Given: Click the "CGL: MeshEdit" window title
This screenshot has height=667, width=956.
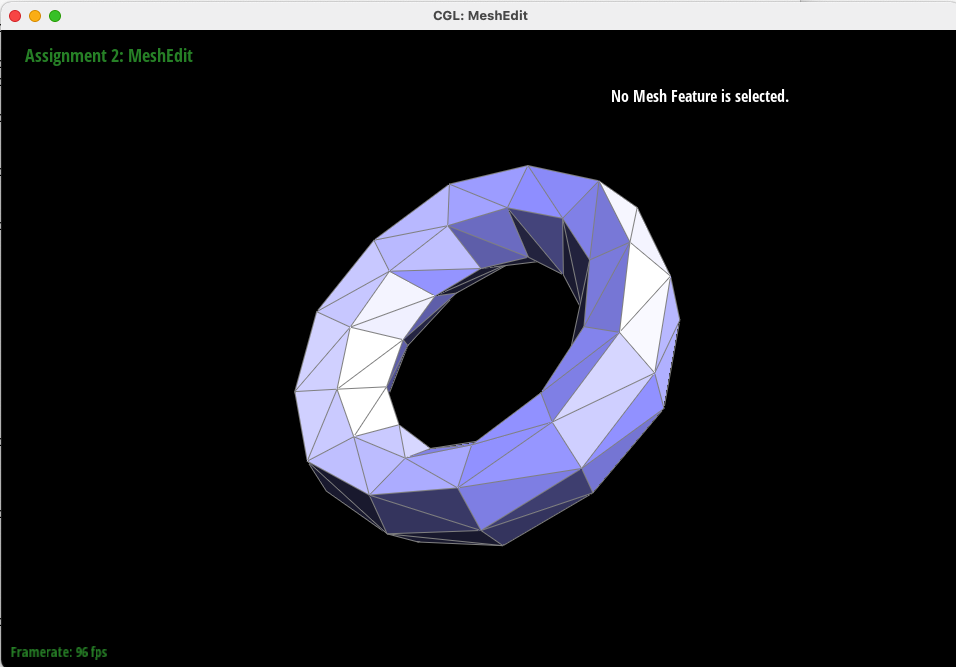Looking at the screenshot, I should point(480,16).
